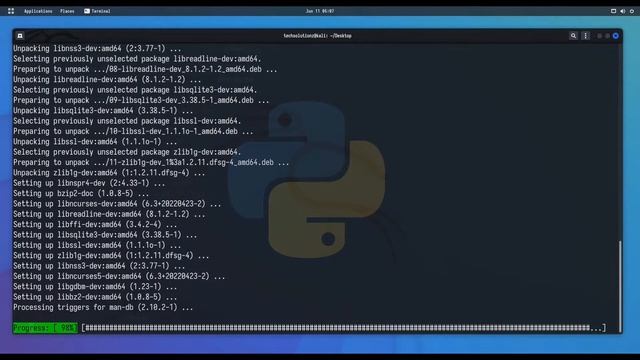The height and width of the screenshot is (360, 640).
Task: Click line 'Setting up libncurses-dev:amd64'
Action: [117, 204]
